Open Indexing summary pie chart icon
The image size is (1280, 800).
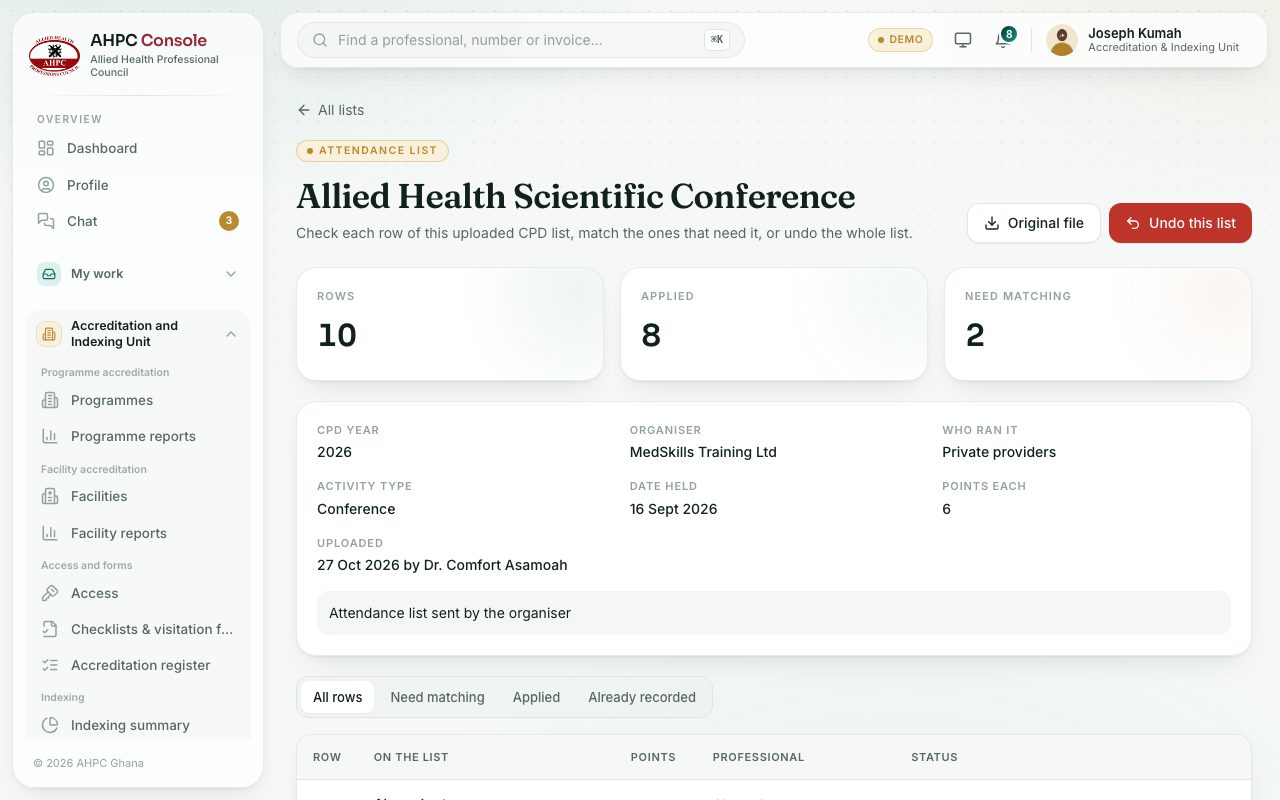(50, 725)
